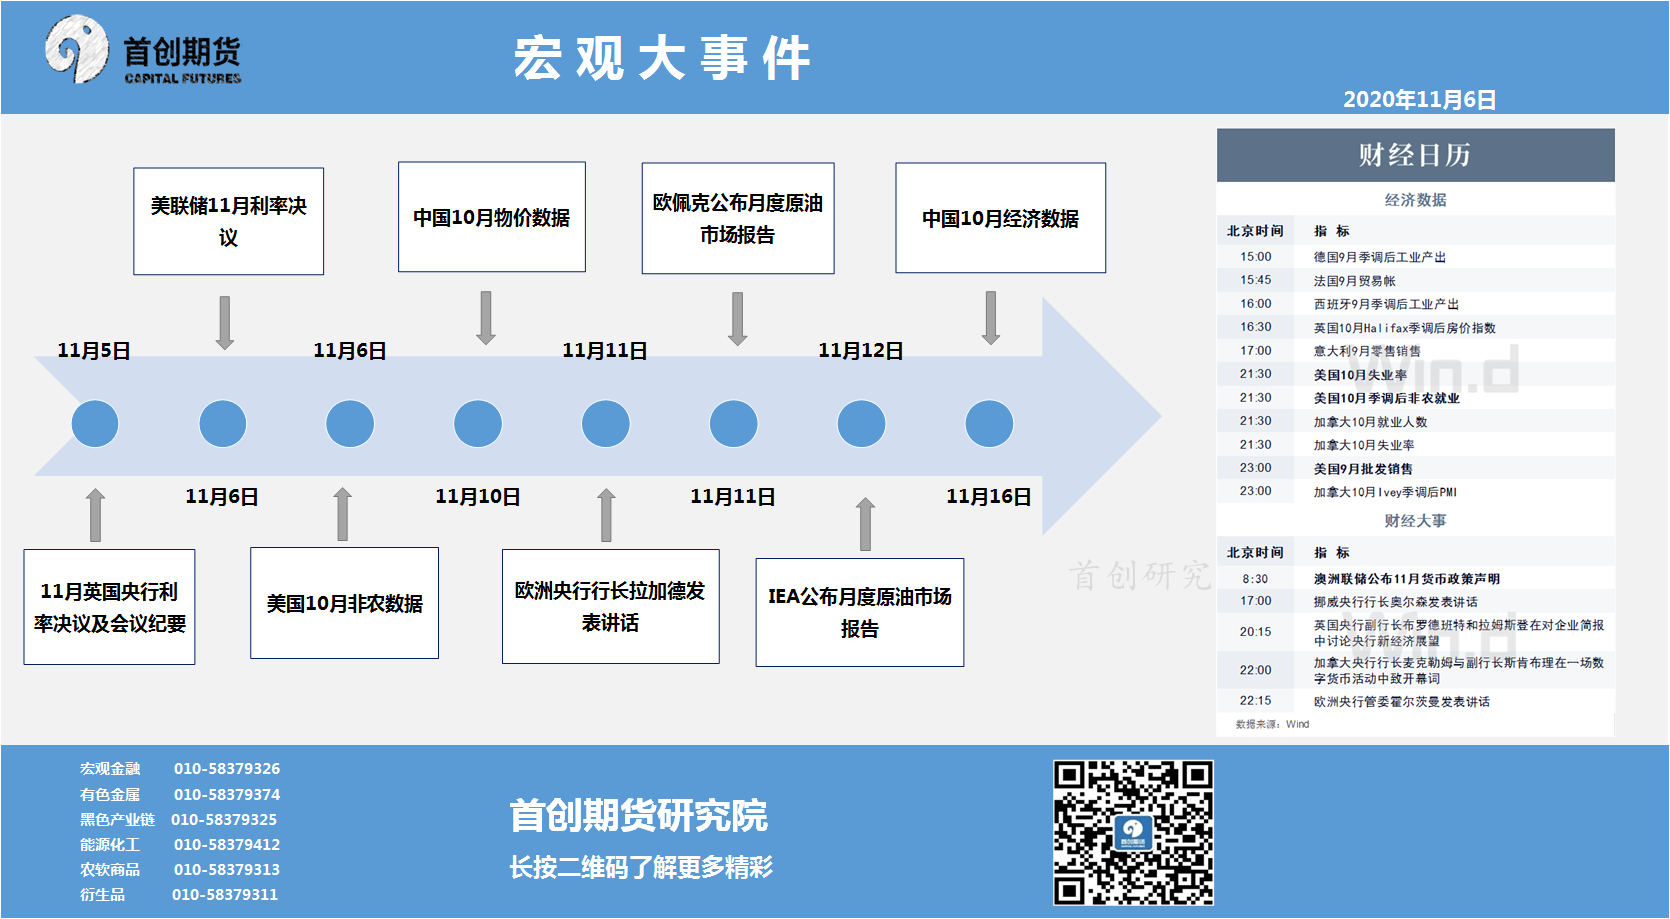Click the IEA公布月度原油市场报告 box
The image size is (1670, 919).
point(860,612)
